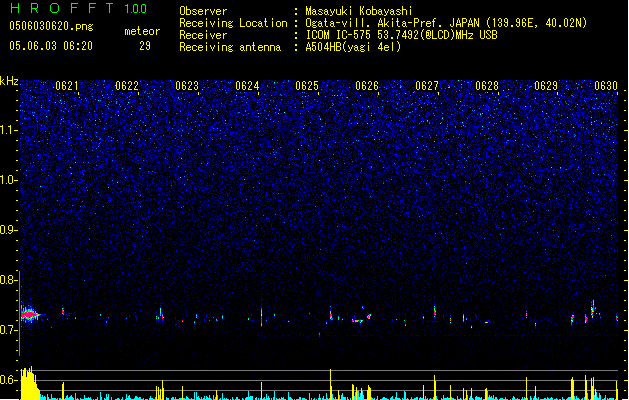Click the 0629 time marker

(546, 86)
